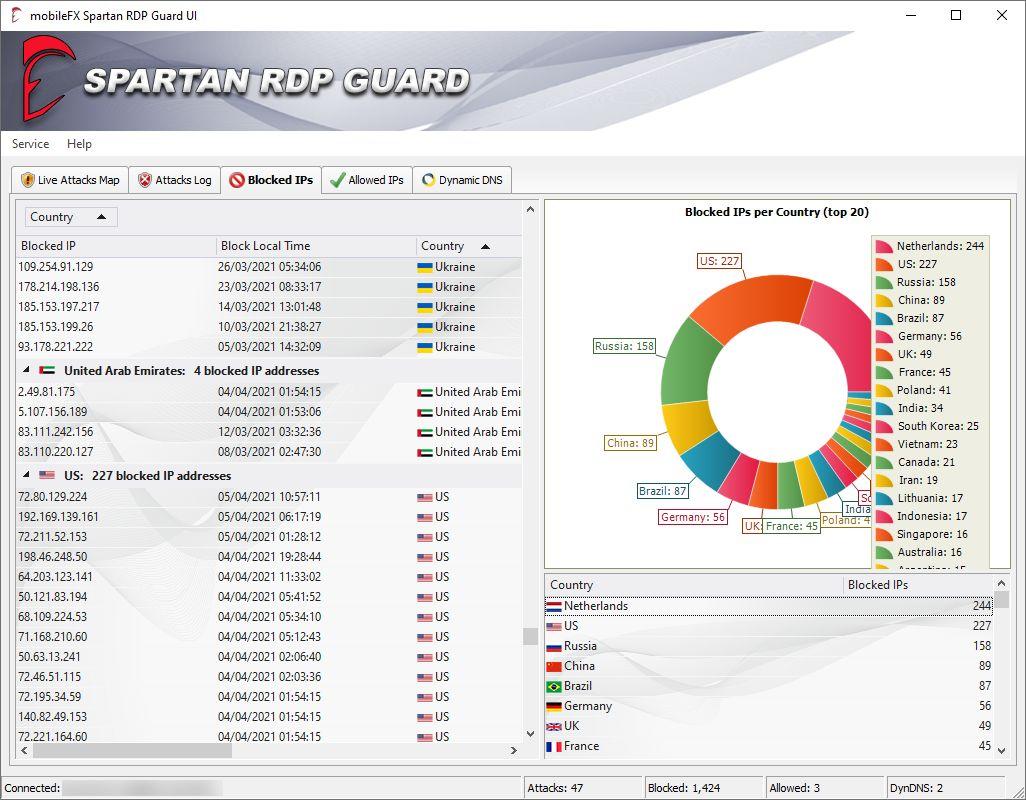Click horizontal scrollbar right arrow
Image resolution: width=1026 pixels, height=800 pixels.
[514, 751]
